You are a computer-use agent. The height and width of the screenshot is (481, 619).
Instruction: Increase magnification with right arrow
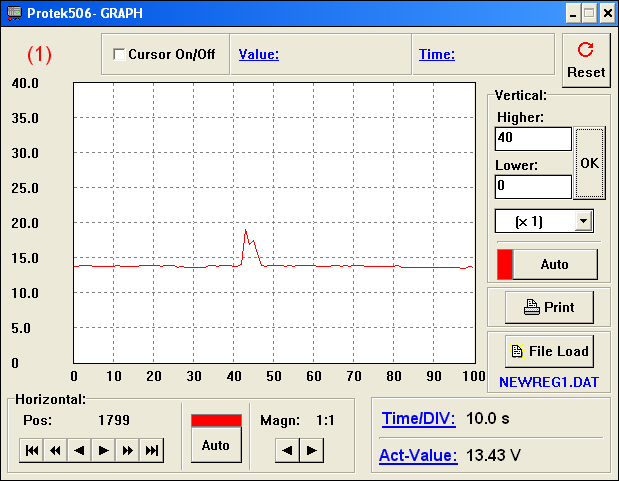(x=312, y=451)
